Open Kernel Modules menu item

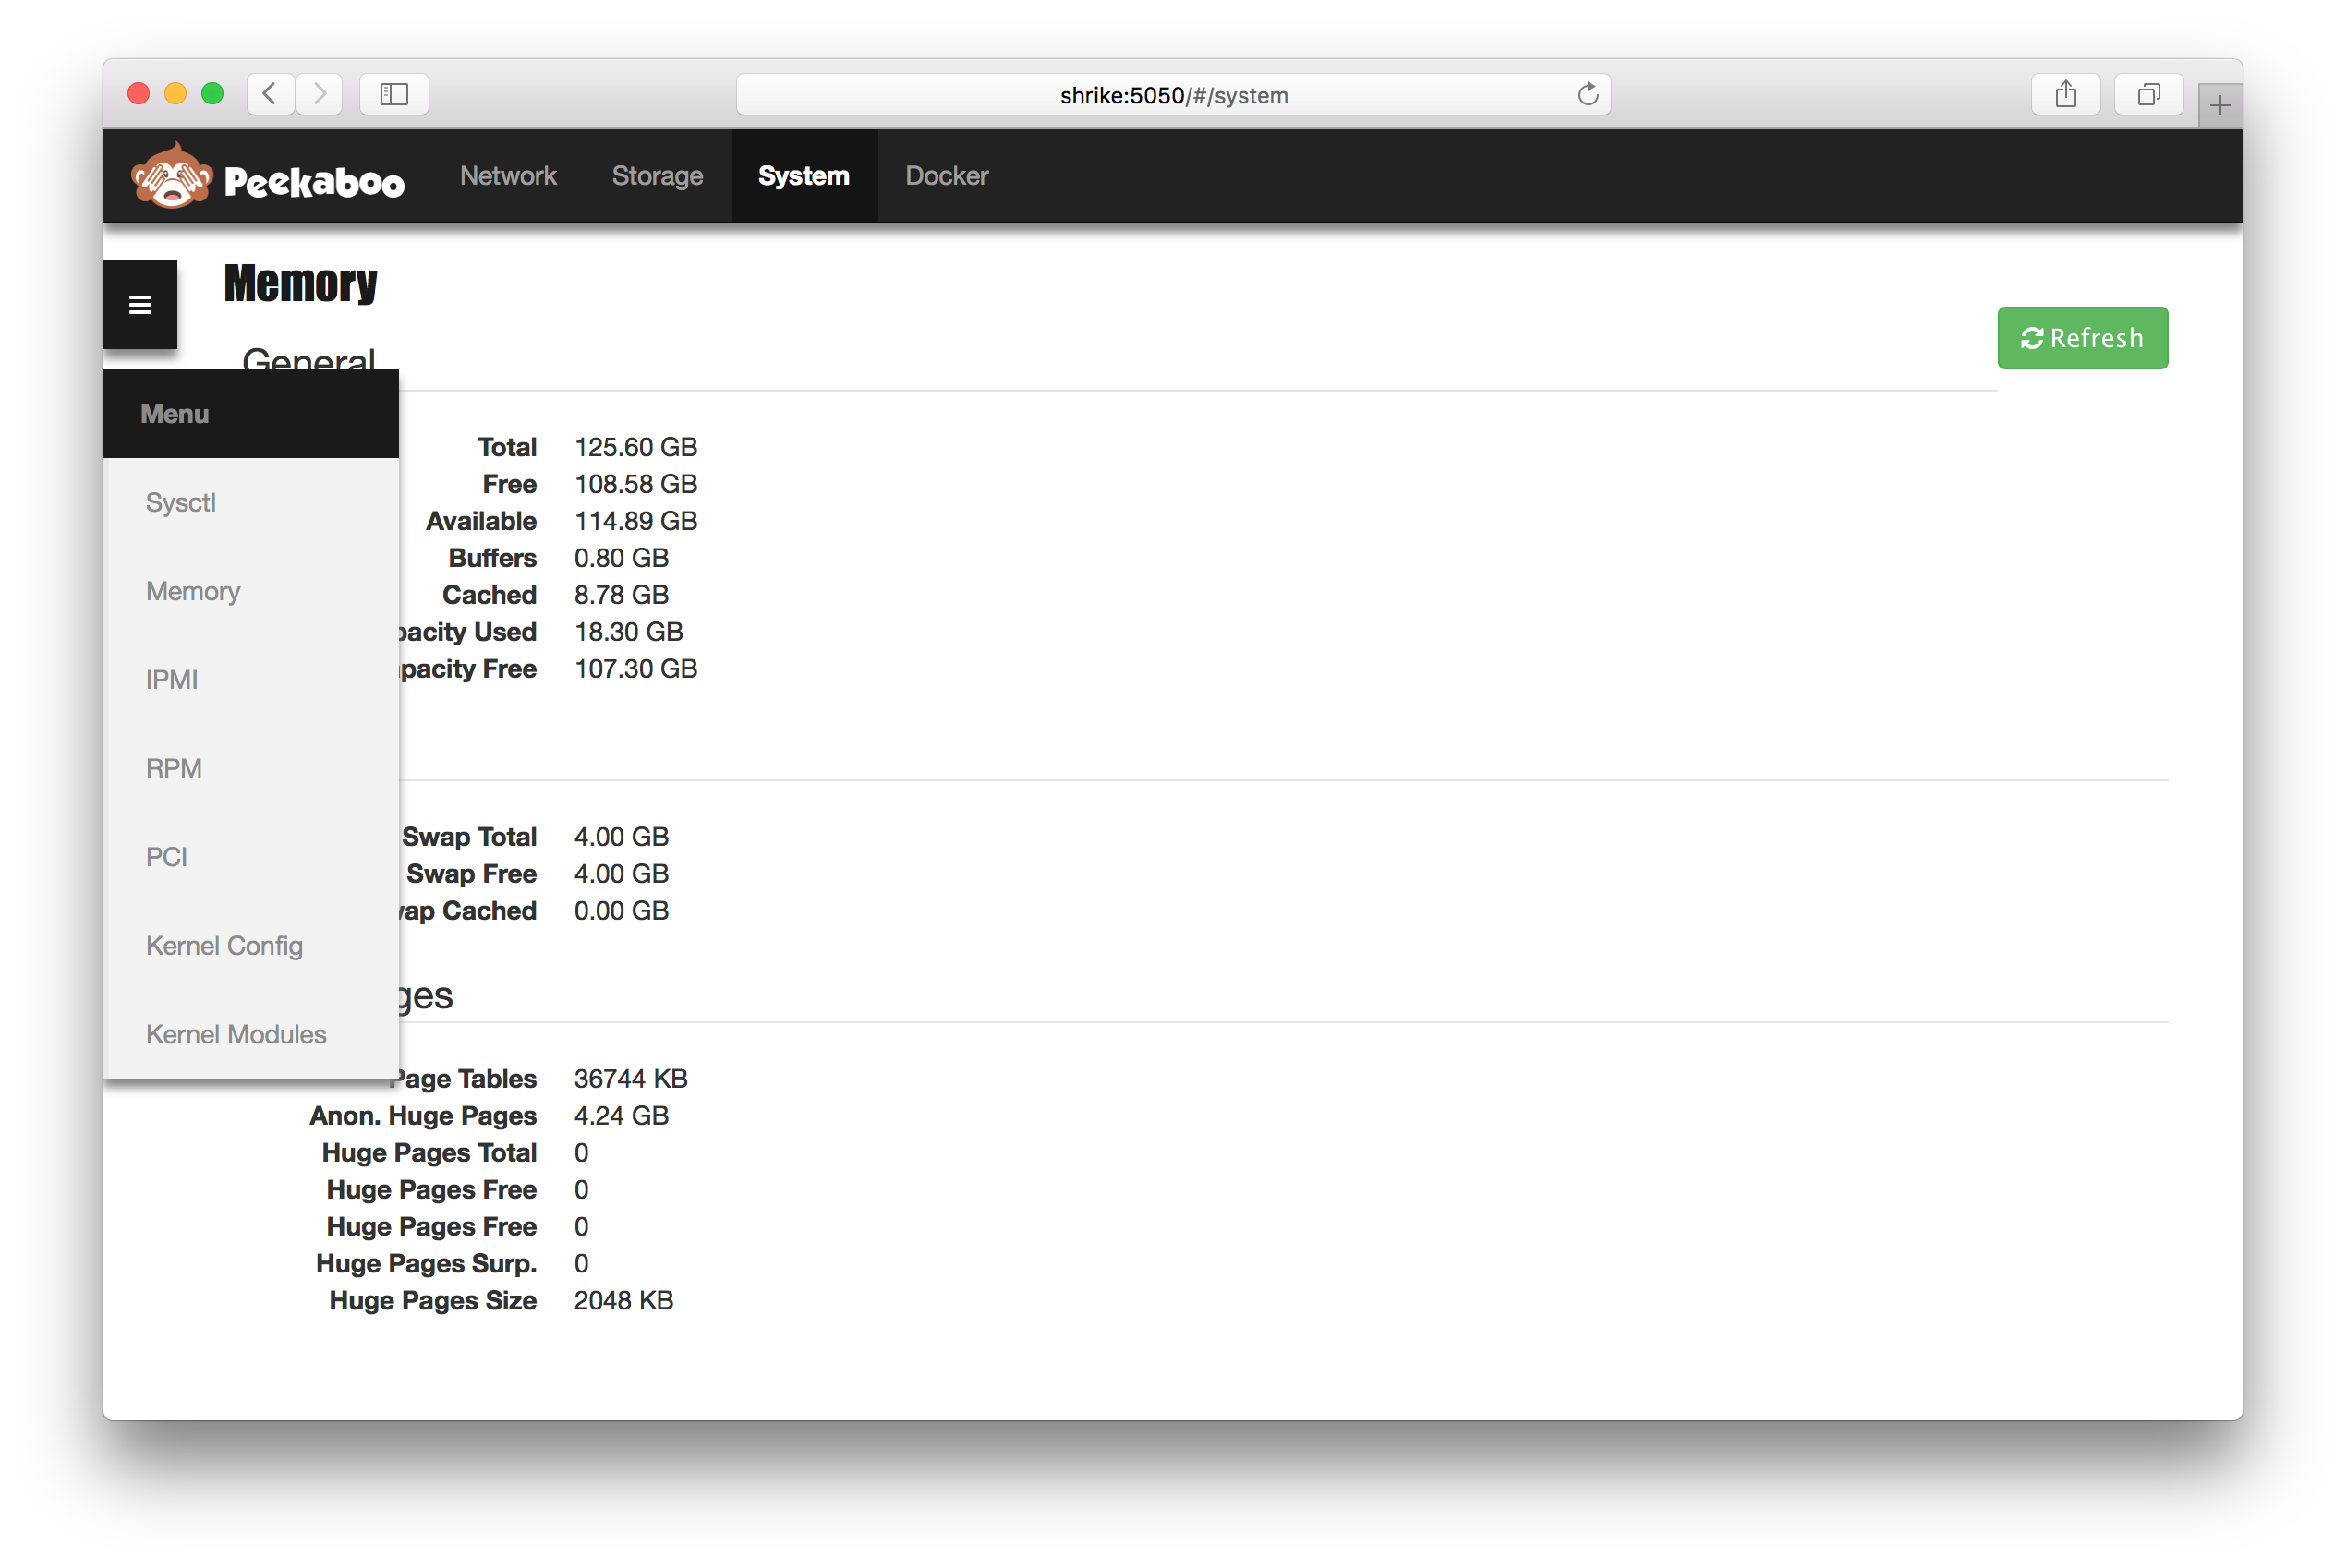pos(236,1034)
